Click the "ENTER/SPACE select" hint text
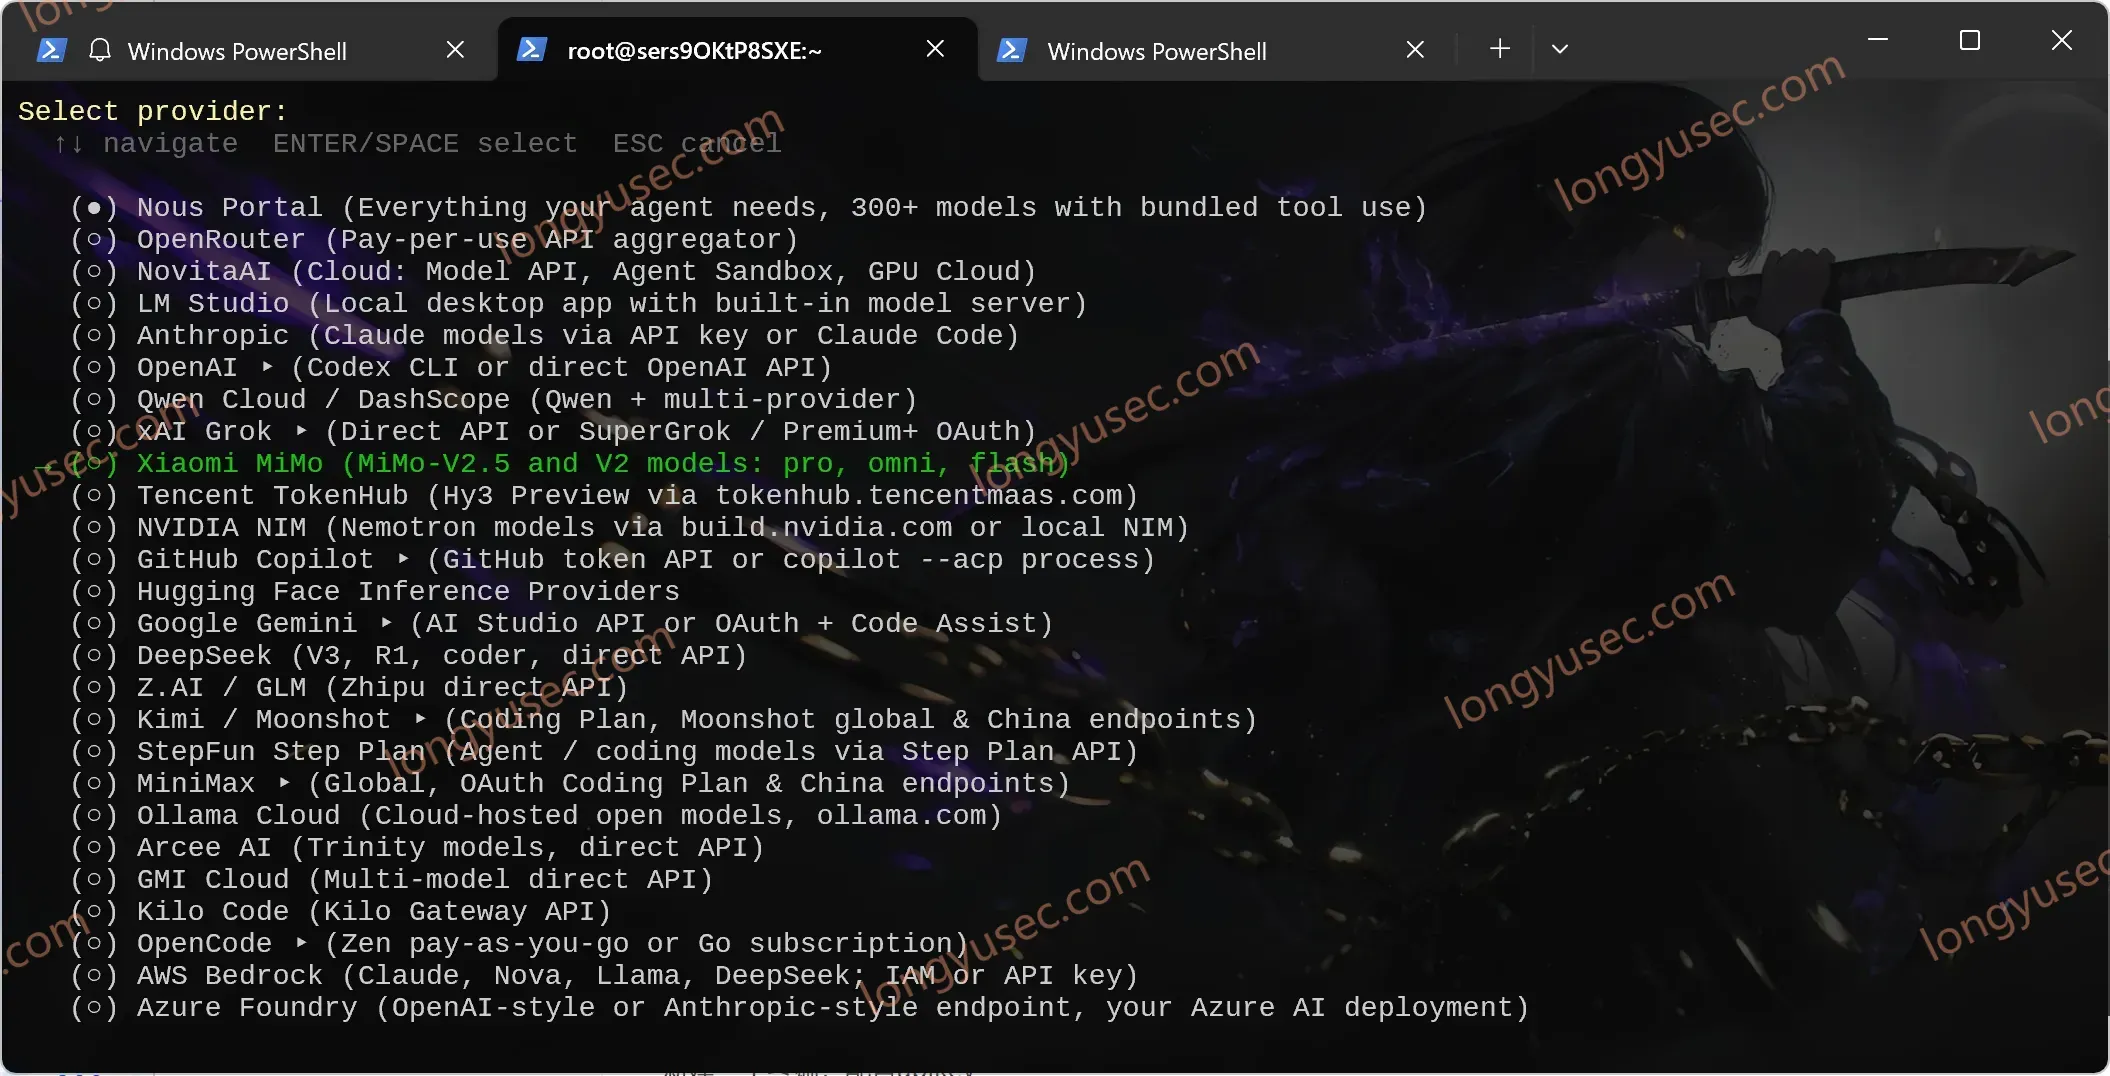The width and height of the screenshot is (2110, 1076). coord(425,144)
